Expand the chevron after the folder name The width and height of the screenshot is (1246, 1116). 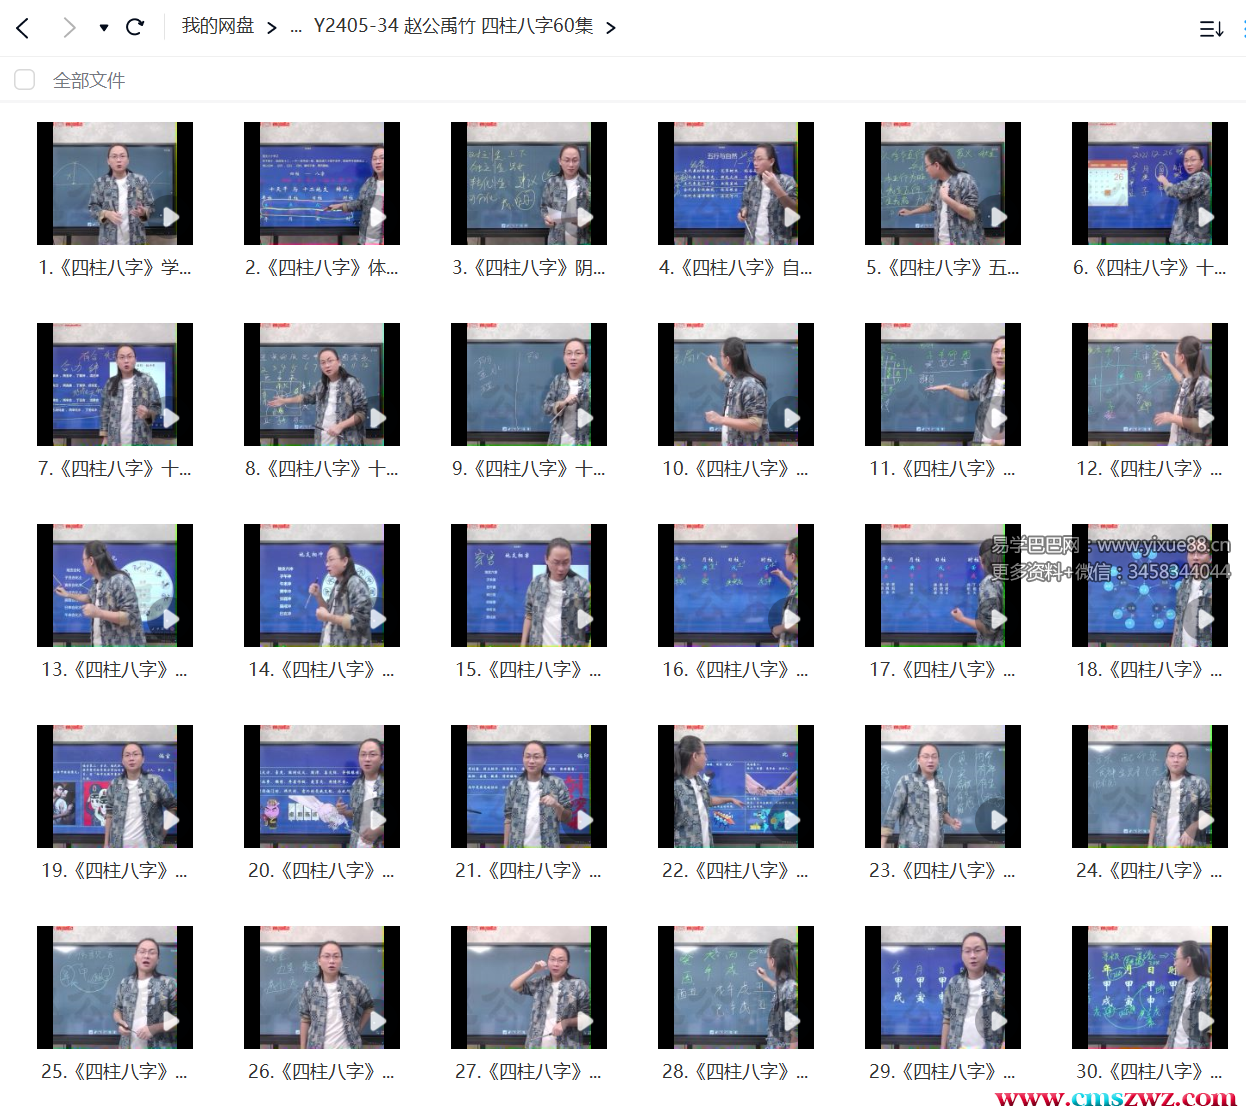(x=611, y=27)
